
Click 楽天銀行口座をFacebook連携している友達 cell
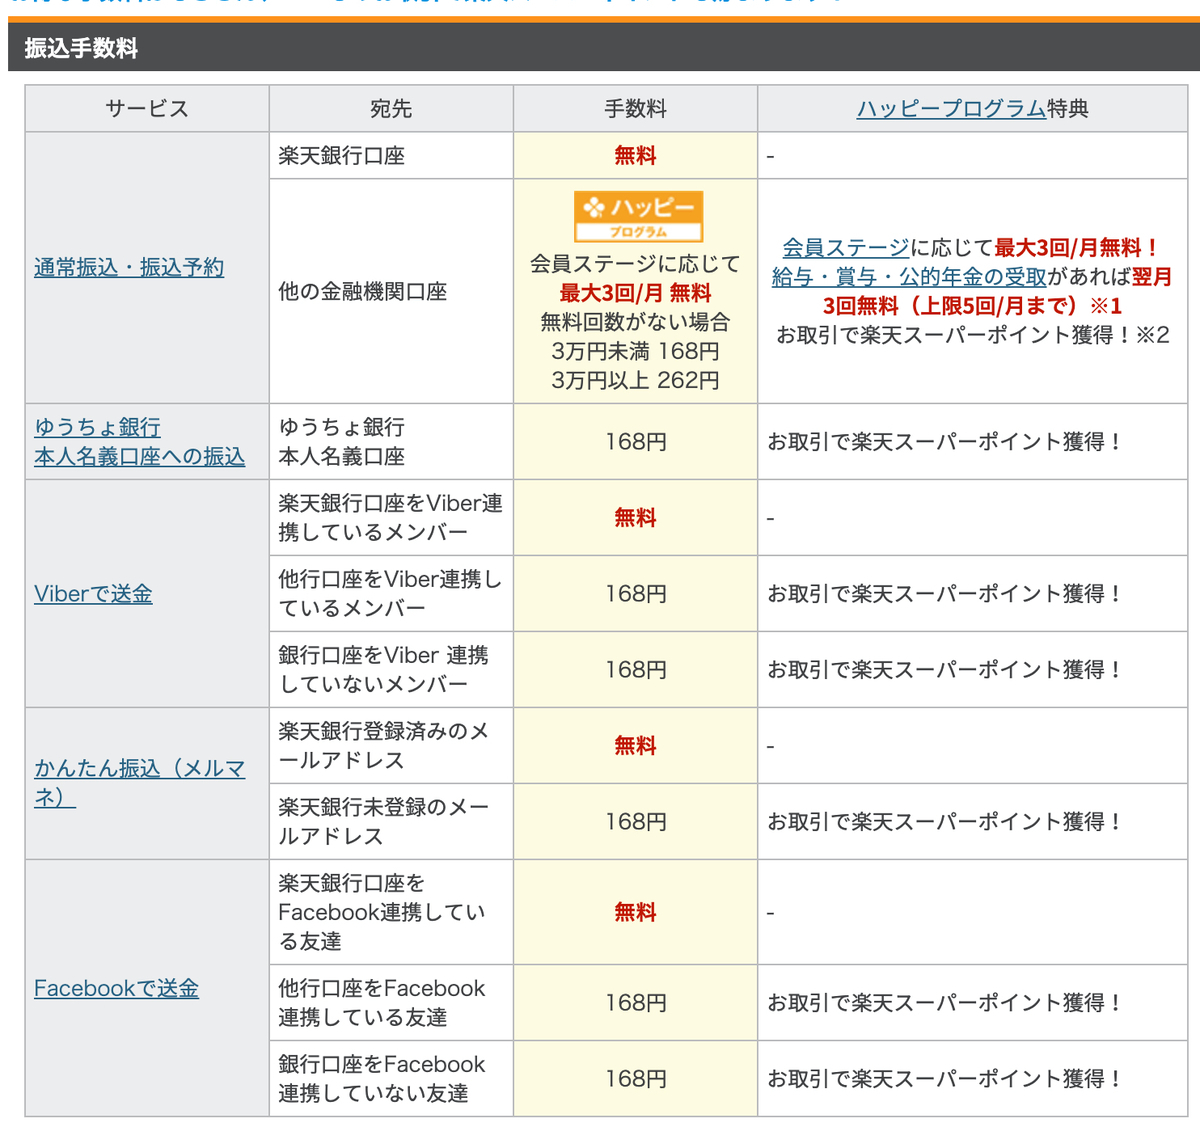391,913
